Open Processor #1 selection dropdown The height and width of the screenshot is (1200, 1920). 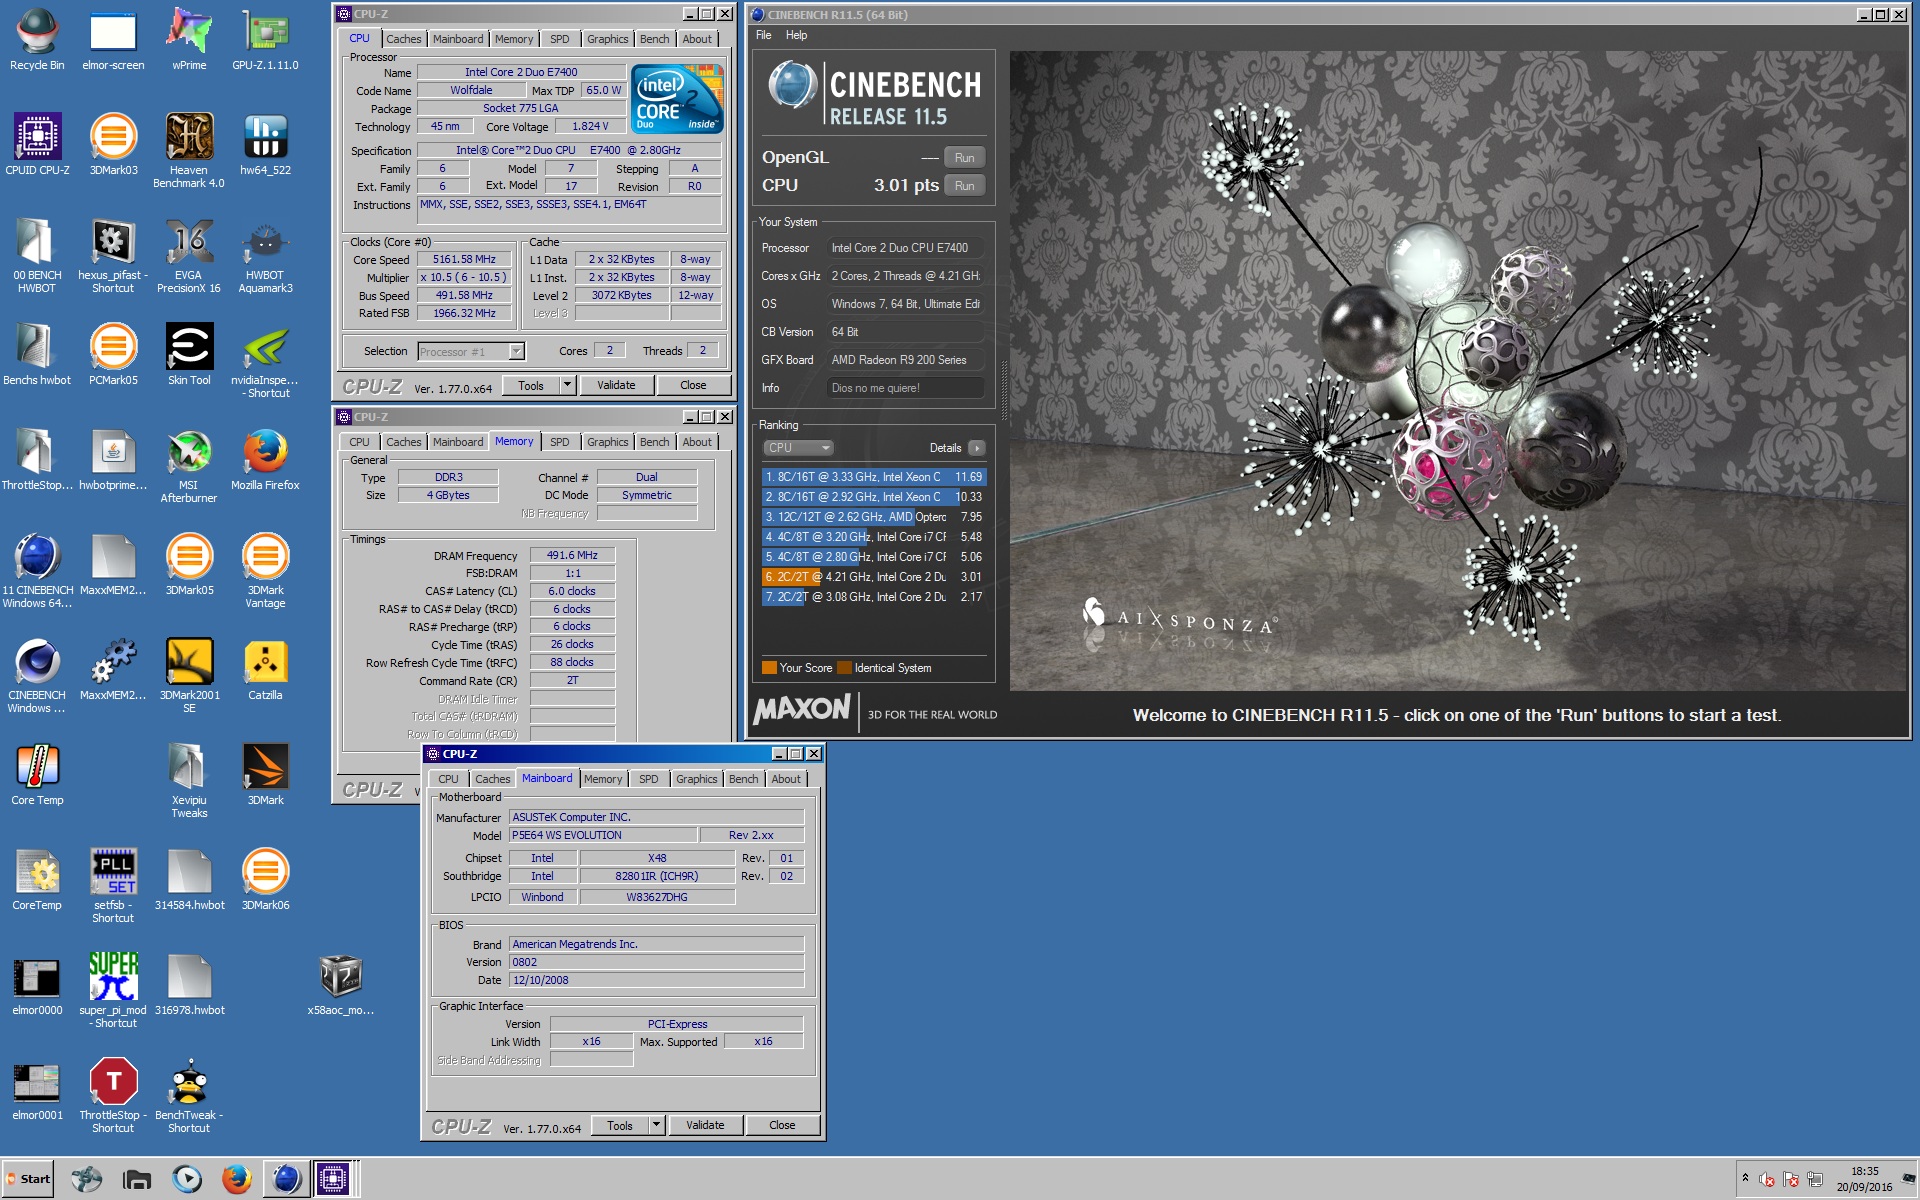471,351
